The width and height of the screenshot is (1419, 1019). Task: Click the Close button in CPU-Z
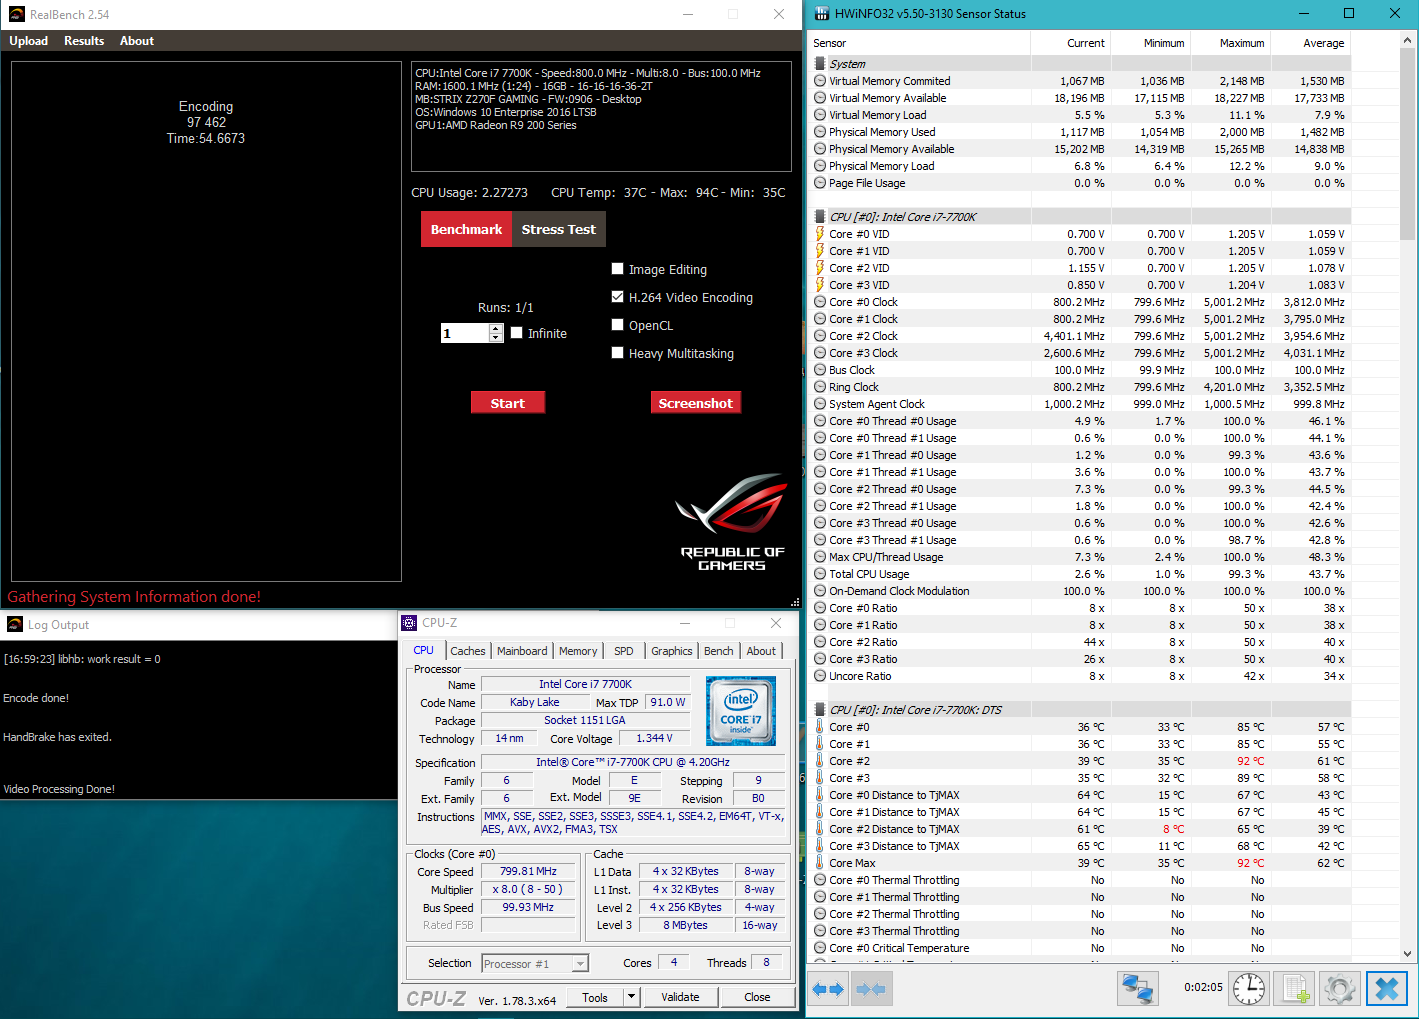pos(757,997)
